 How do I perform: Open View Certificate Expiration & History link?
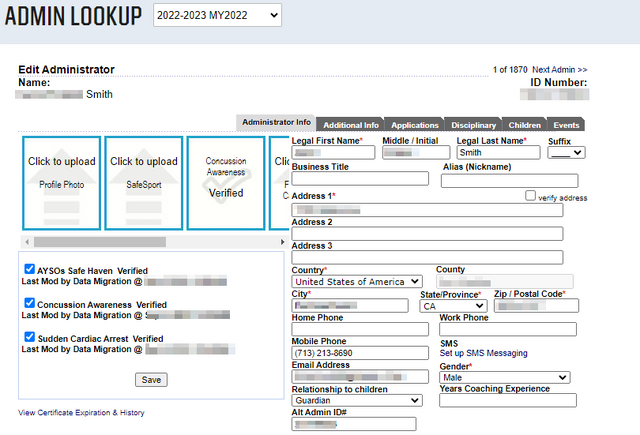81,413
